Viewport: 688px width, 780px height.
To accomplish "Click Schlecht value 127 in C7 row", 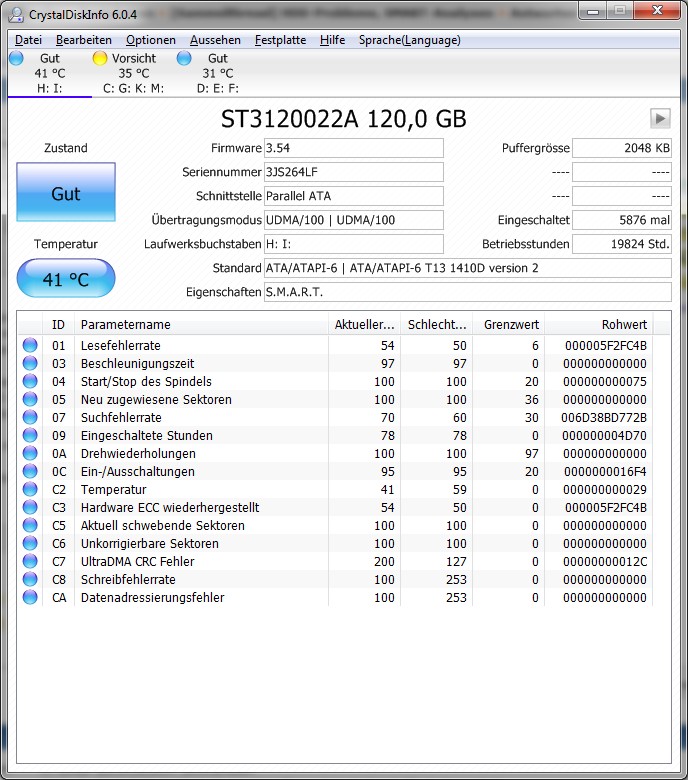I will [x=456, y=562].
